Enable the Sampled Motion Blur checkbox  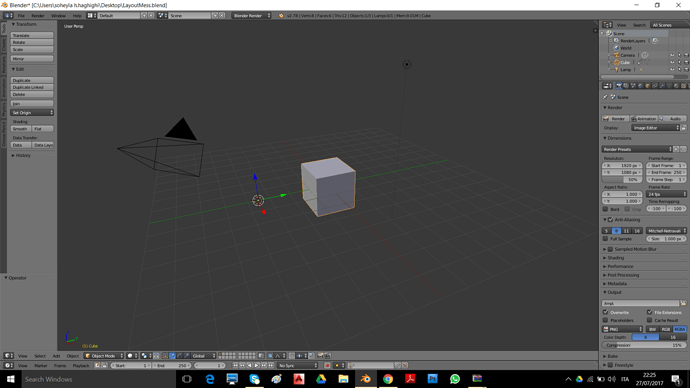(x=610, y=249)
